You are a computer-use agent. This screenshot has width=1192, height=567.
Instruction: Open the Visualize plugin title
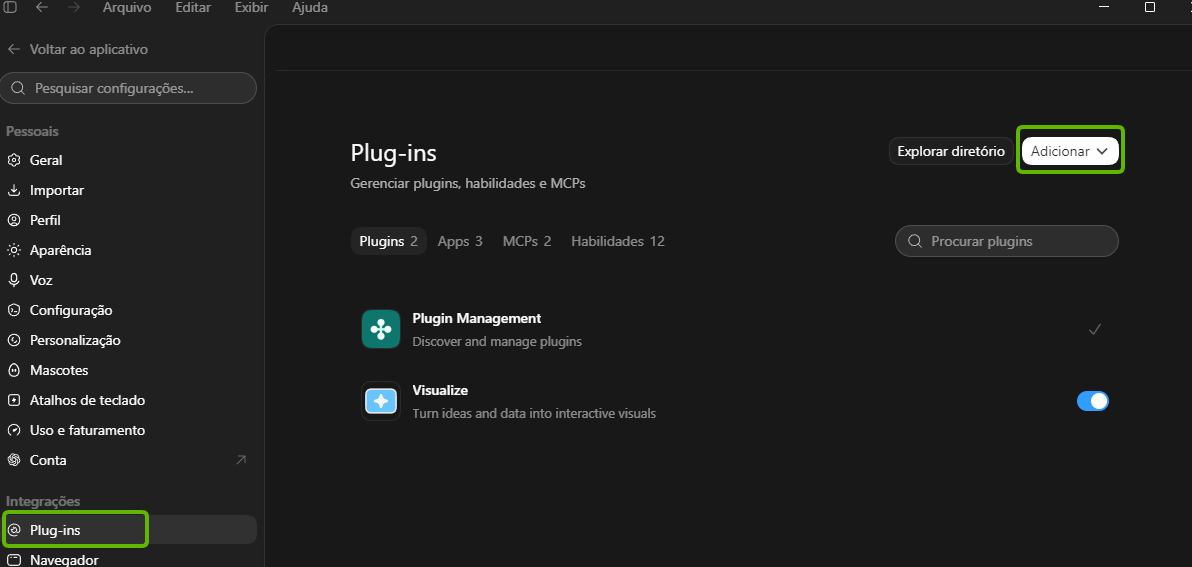pyautogui.click(x=440, y=390)
